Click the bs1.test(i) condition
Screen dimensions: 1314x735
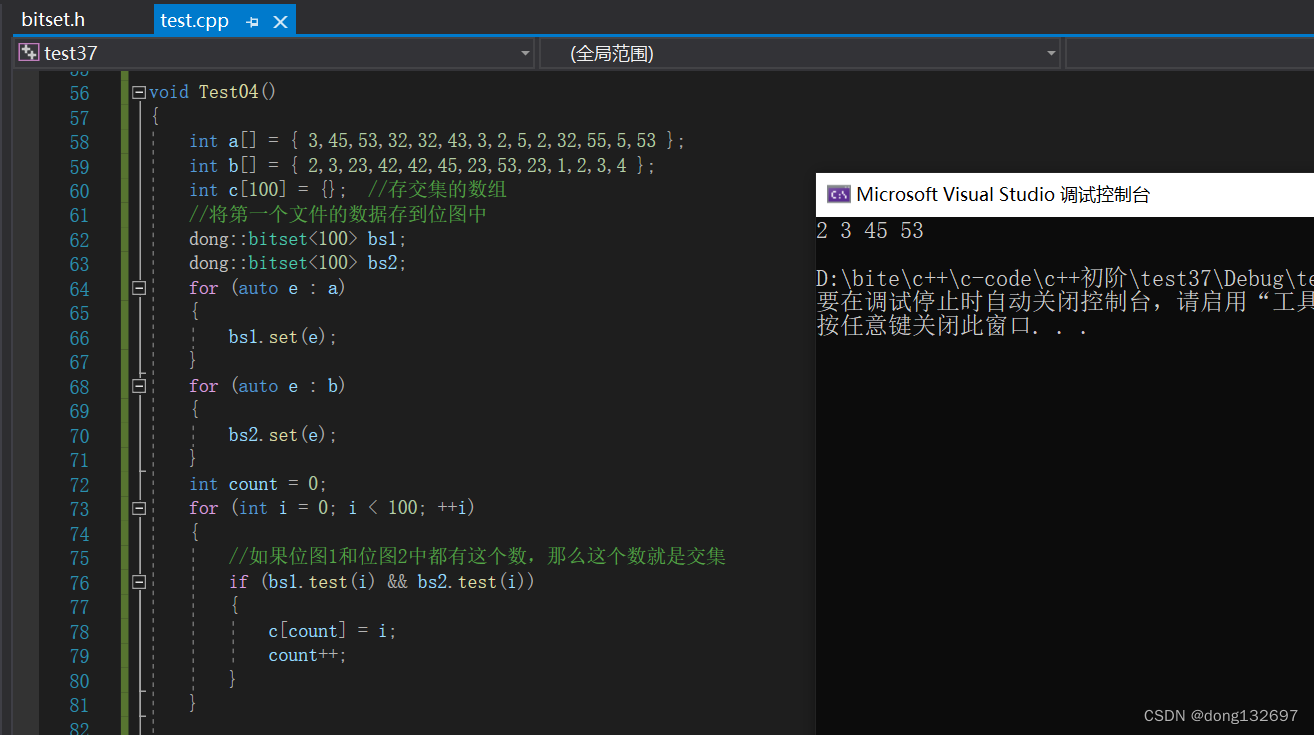(320, 581)
